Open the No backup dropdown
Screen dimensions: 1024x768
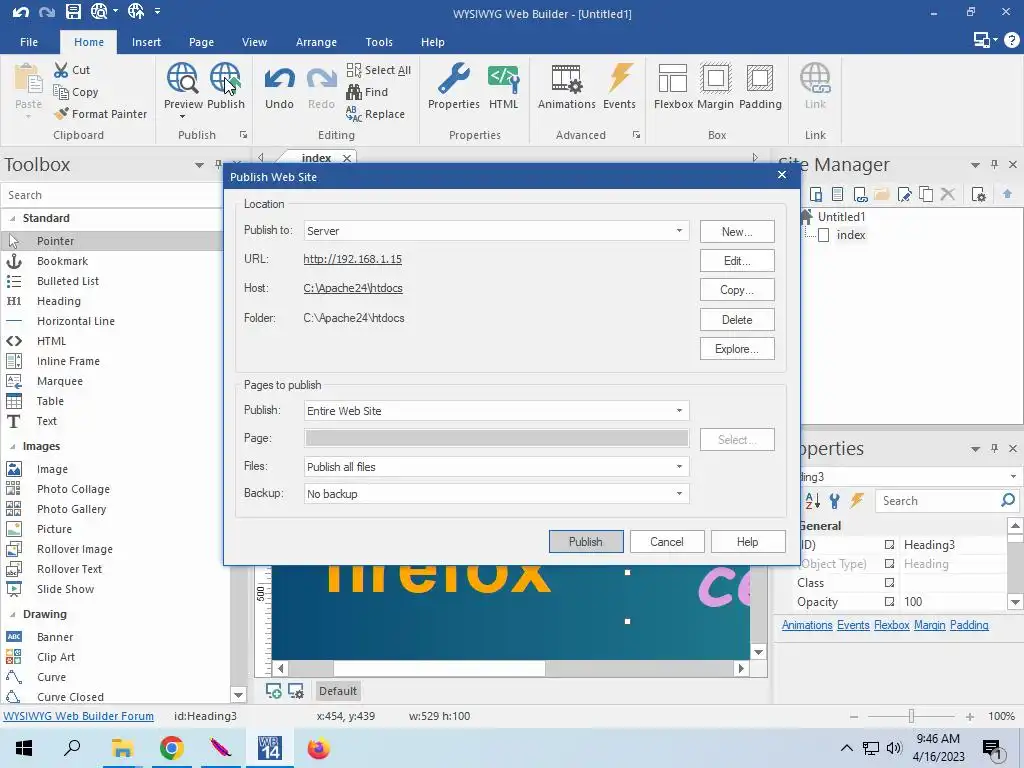point(679,494)
